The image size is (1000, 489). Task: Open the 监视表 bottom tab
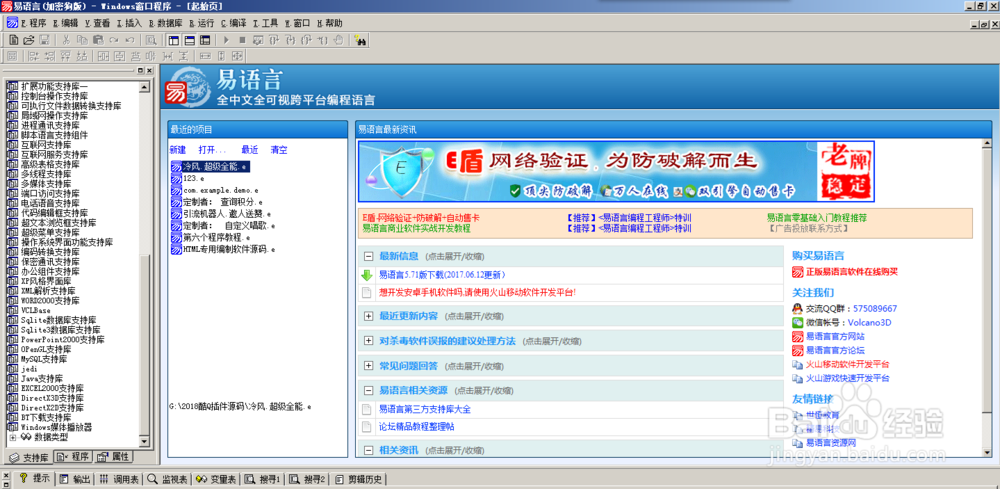(167, 479)
